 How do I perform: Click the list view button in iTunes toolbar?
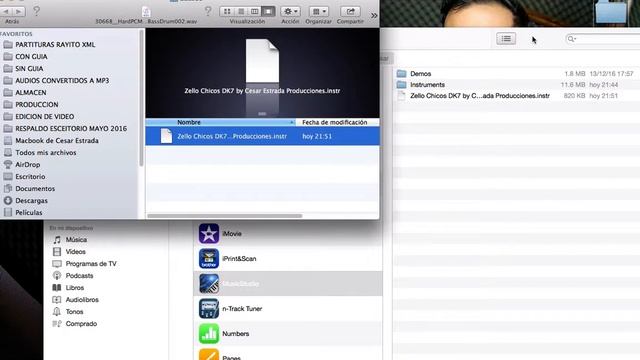point(506,39)
